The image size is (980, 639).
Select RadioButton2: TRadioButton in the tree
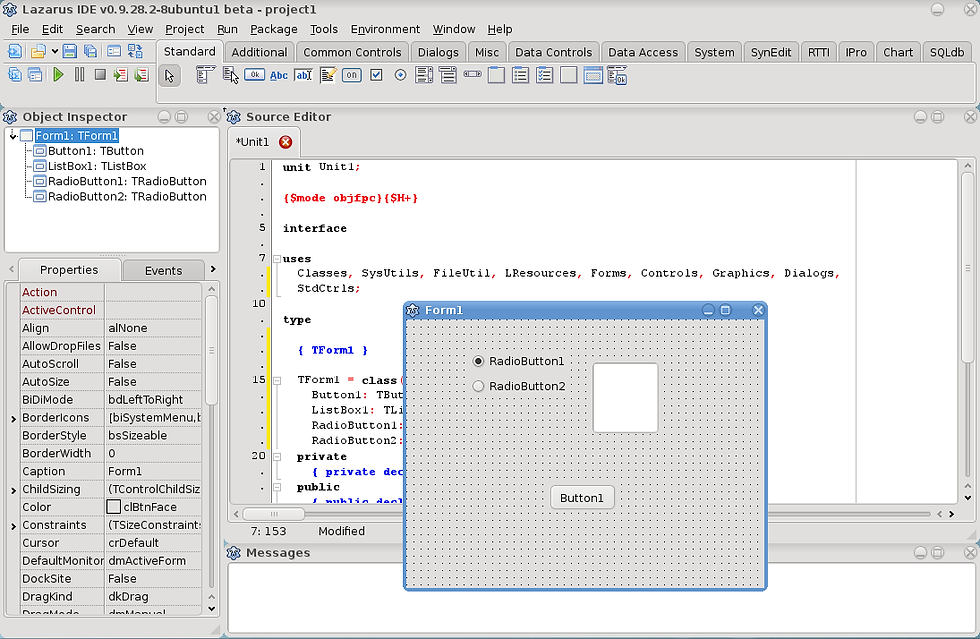click(127, 196)
